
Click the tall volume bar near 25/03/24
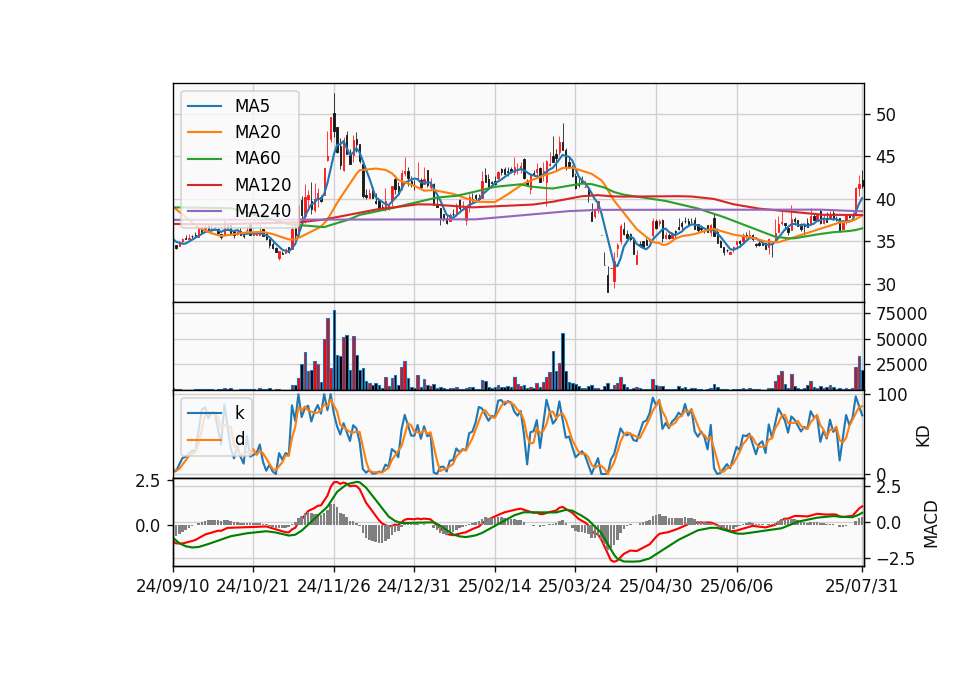563,362
